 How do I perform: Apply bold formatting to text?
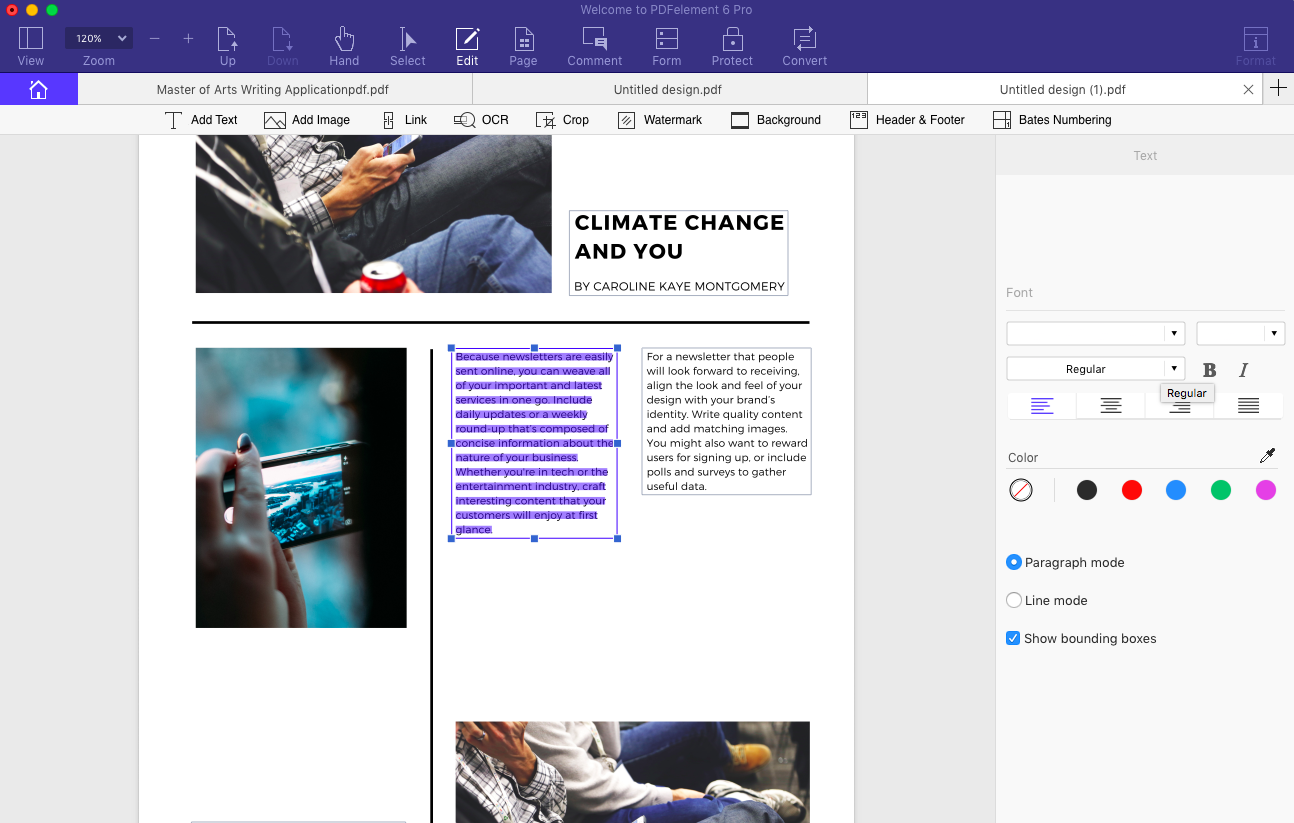coord(1209,369)
